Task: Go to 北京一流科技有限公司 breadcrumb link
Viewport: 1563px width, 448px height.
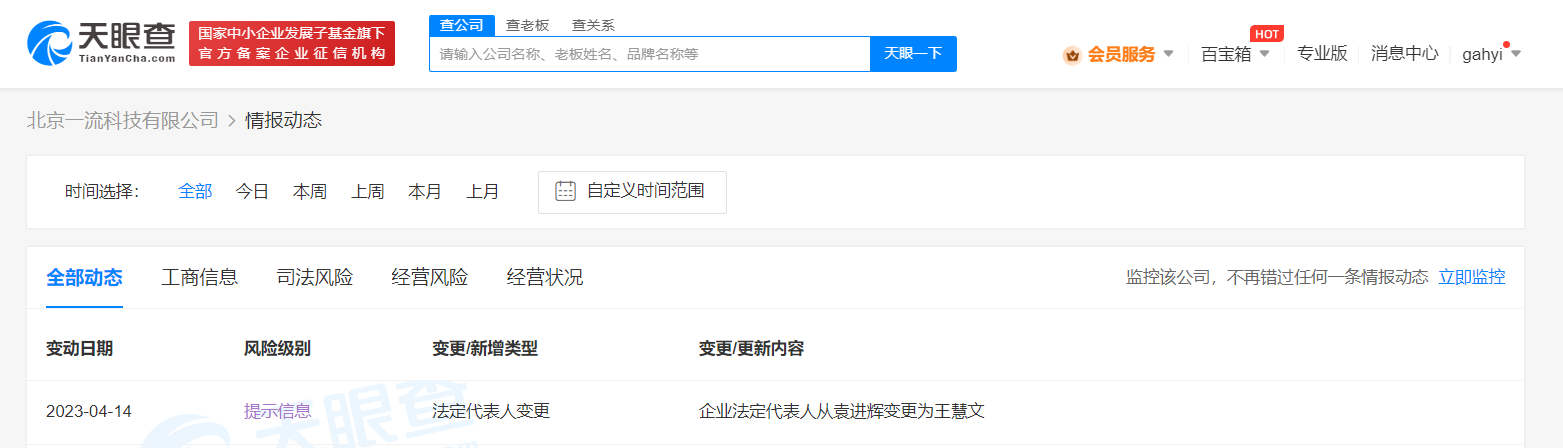Action: pos(122,120)
